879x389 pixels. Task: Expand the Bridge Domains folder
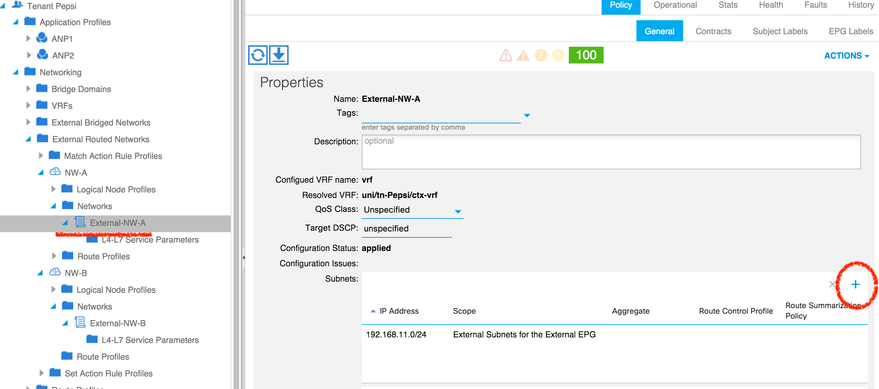click(29, 89)
